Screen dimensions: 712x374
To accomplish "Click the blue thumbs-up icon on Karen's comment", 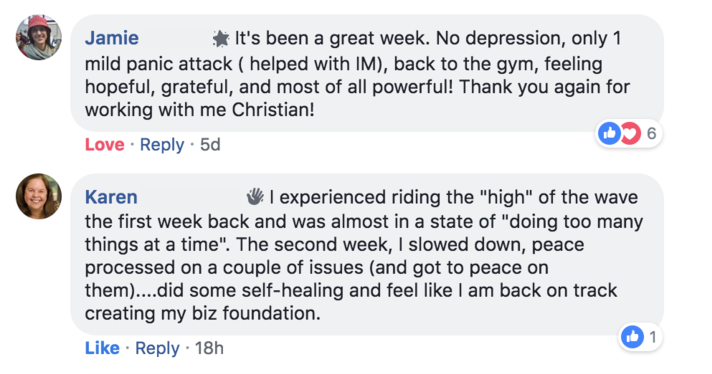I will coord(632,337).
